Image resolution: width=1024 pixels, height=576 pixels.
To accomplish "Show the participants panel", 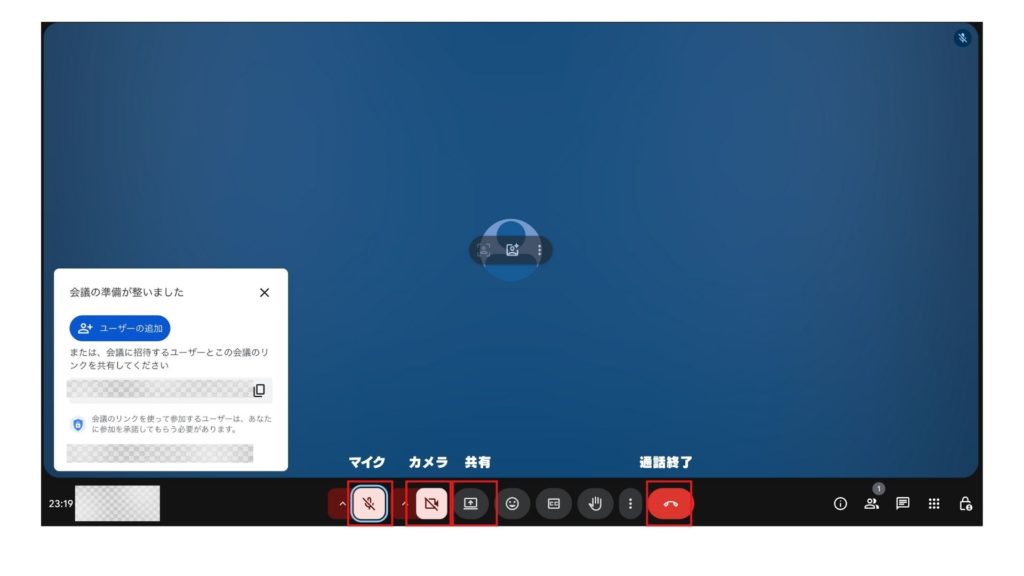I will click(871, 504).
